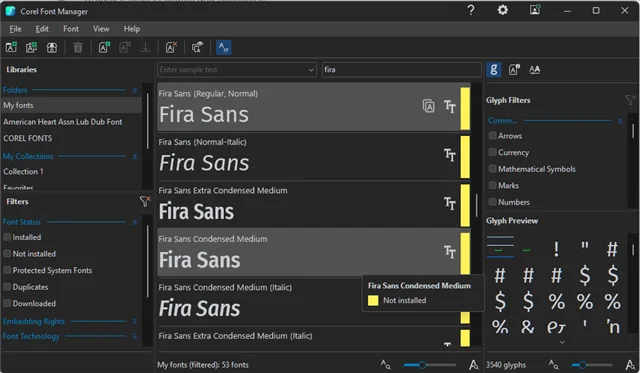Click the Add Folder toolbar icon
The width and height of the screenshot is (640, 373).
(x=11, y=47)
